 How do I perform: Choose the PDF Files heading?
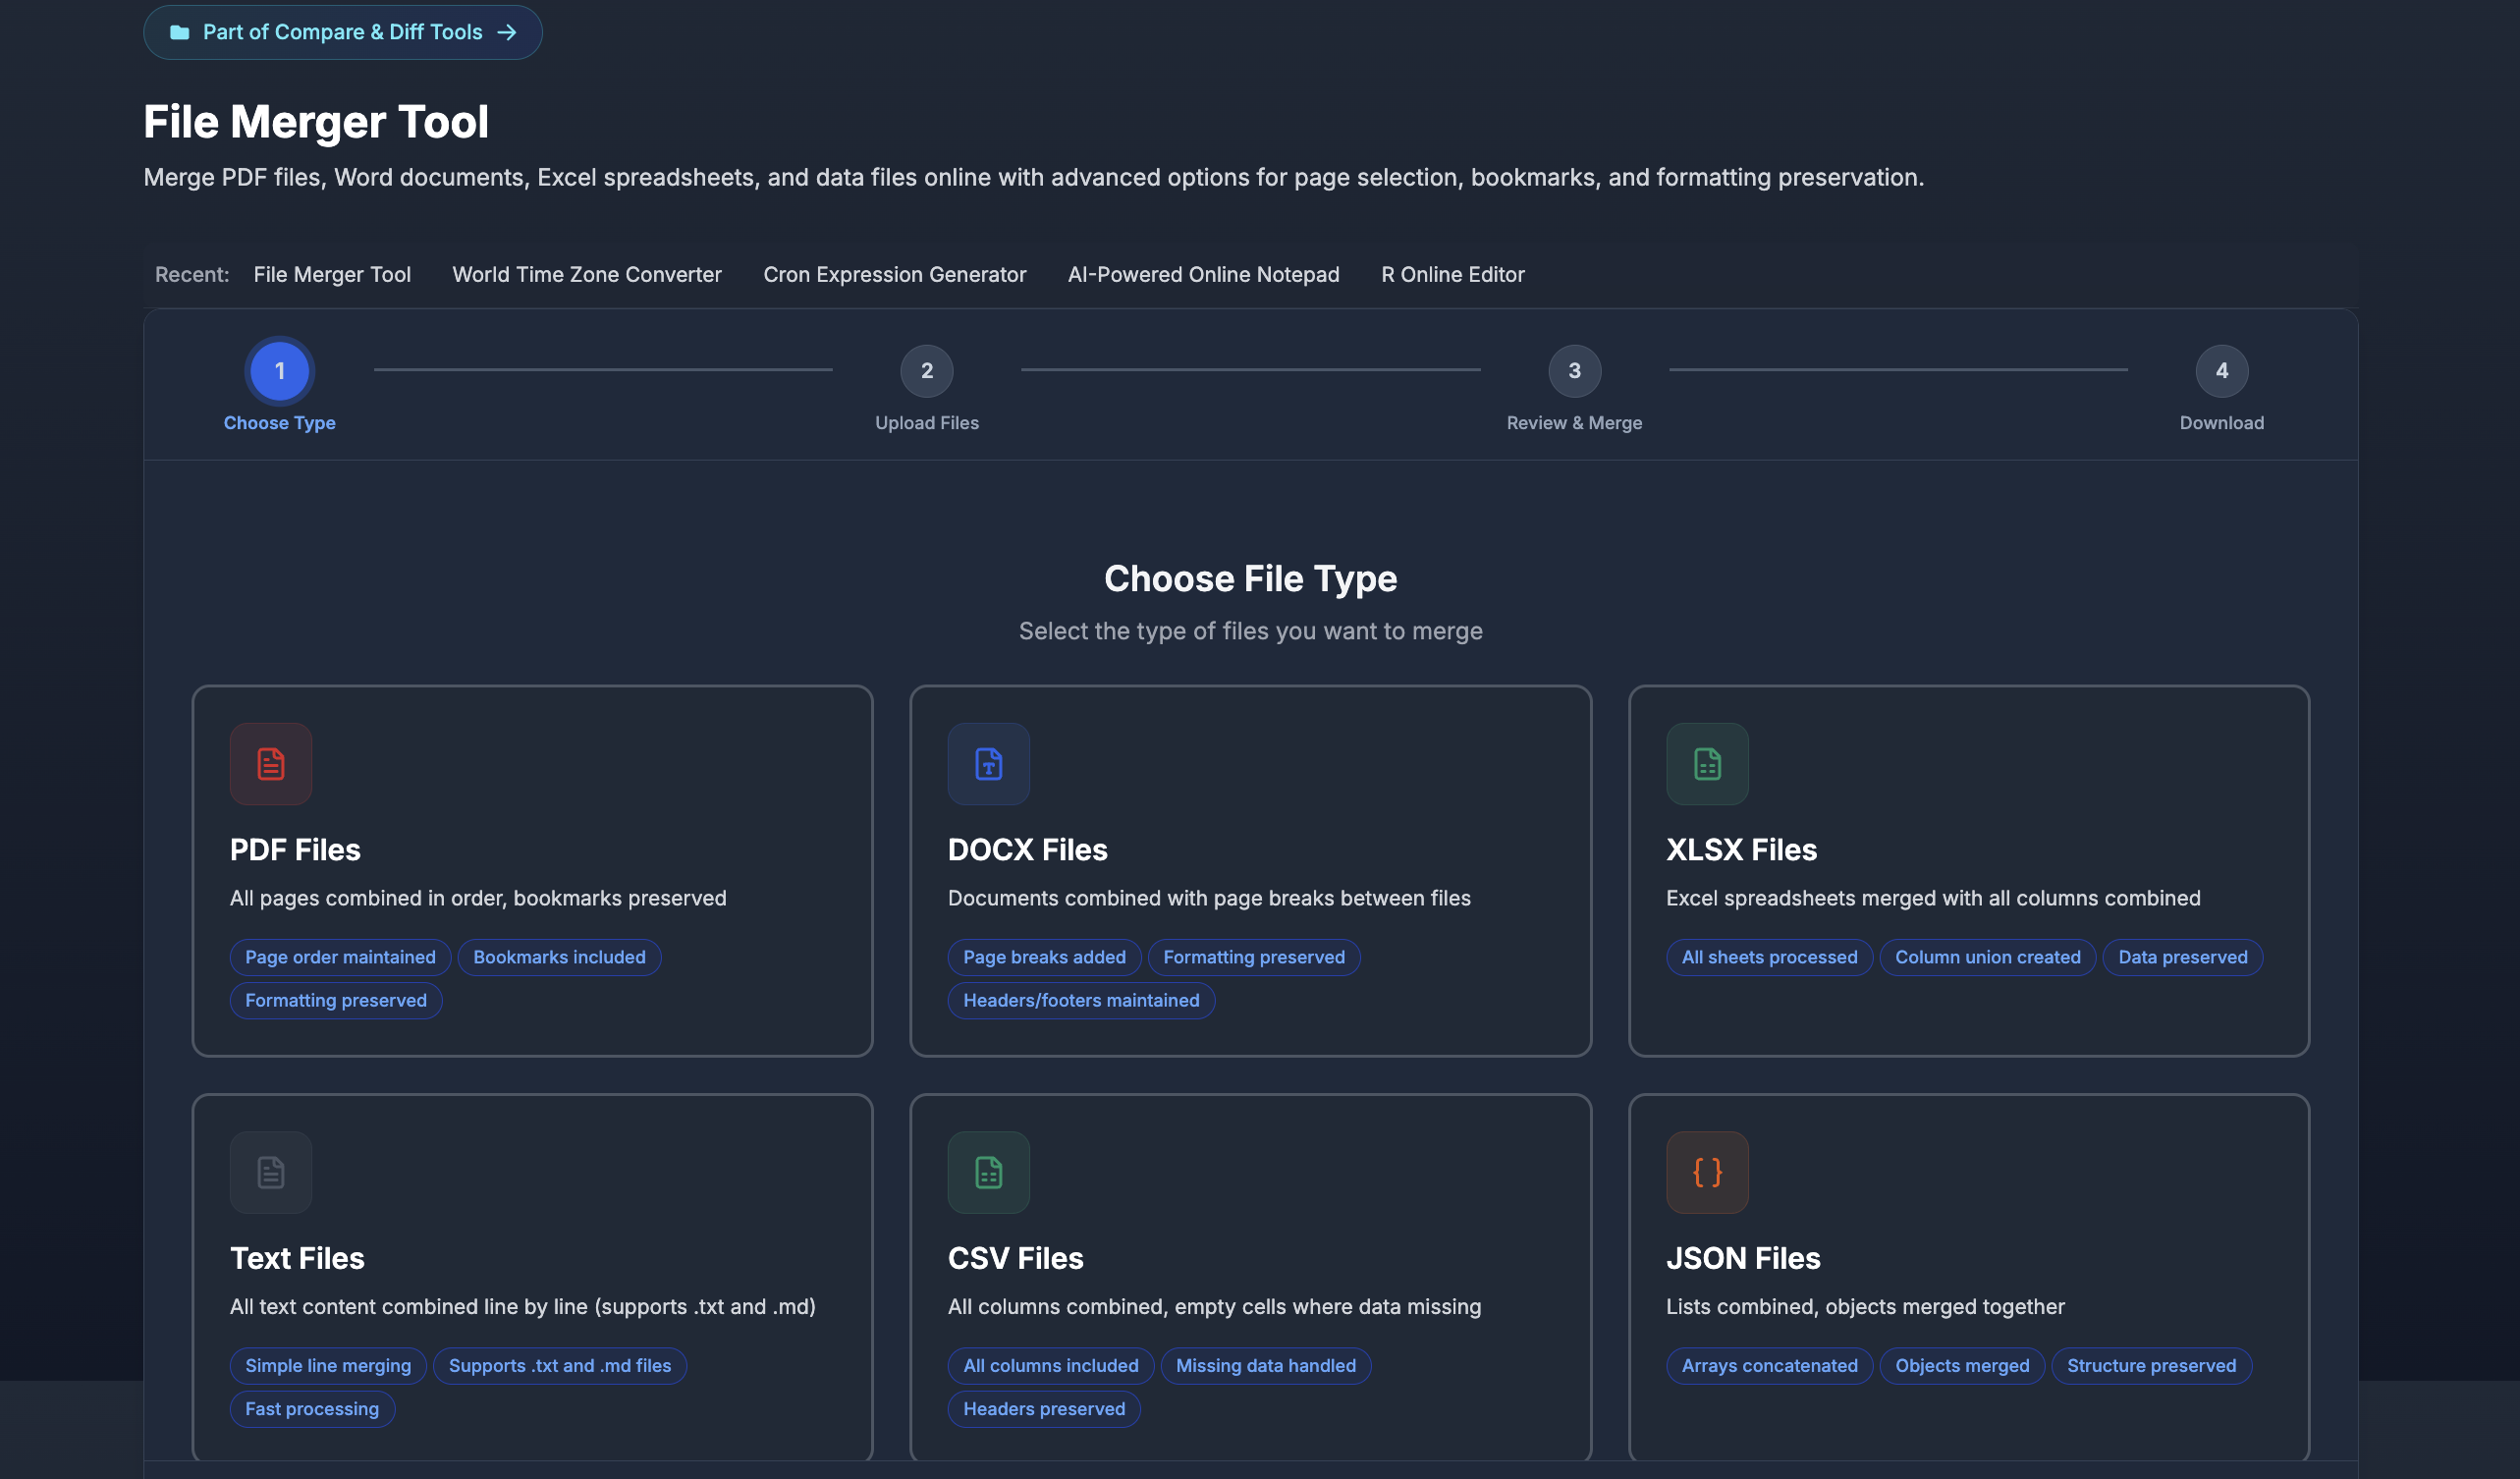click(x=295, y=849)
